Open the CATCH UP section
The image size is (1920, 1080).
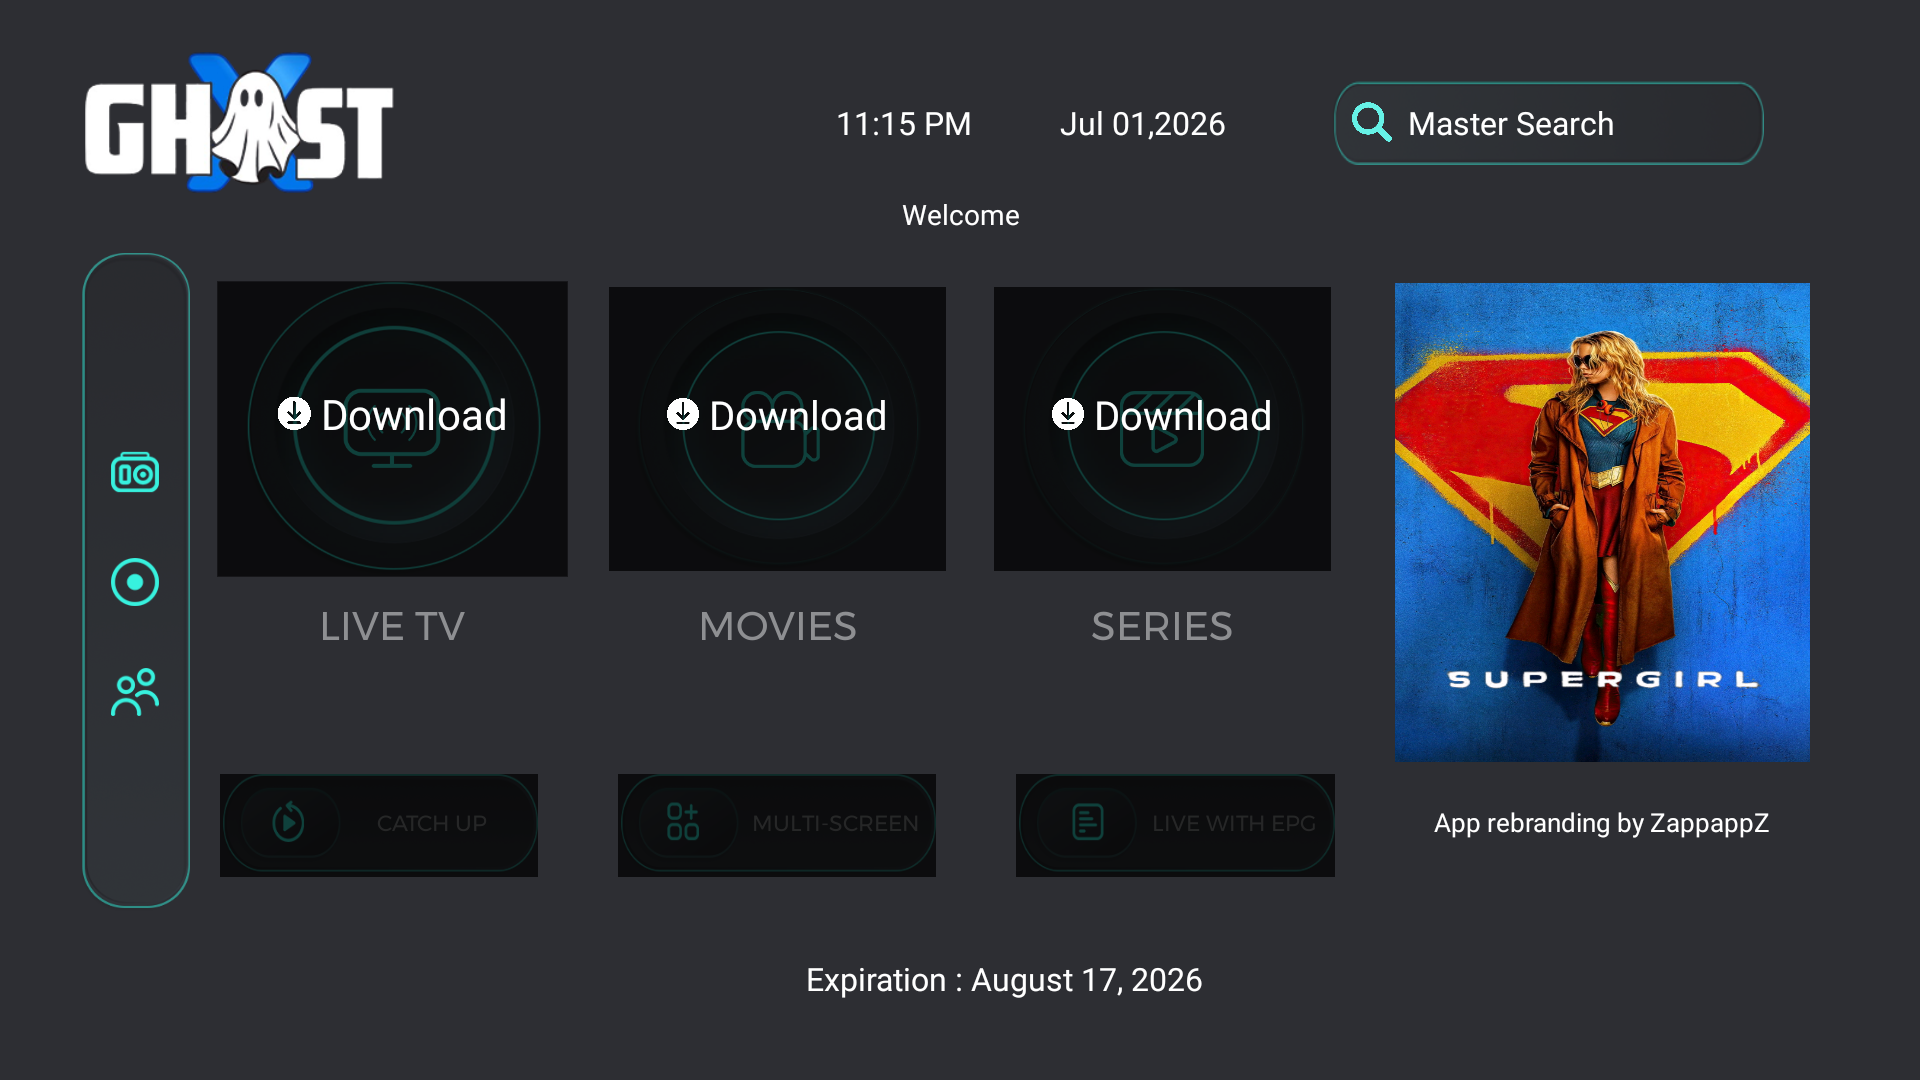tap(379, 825)
